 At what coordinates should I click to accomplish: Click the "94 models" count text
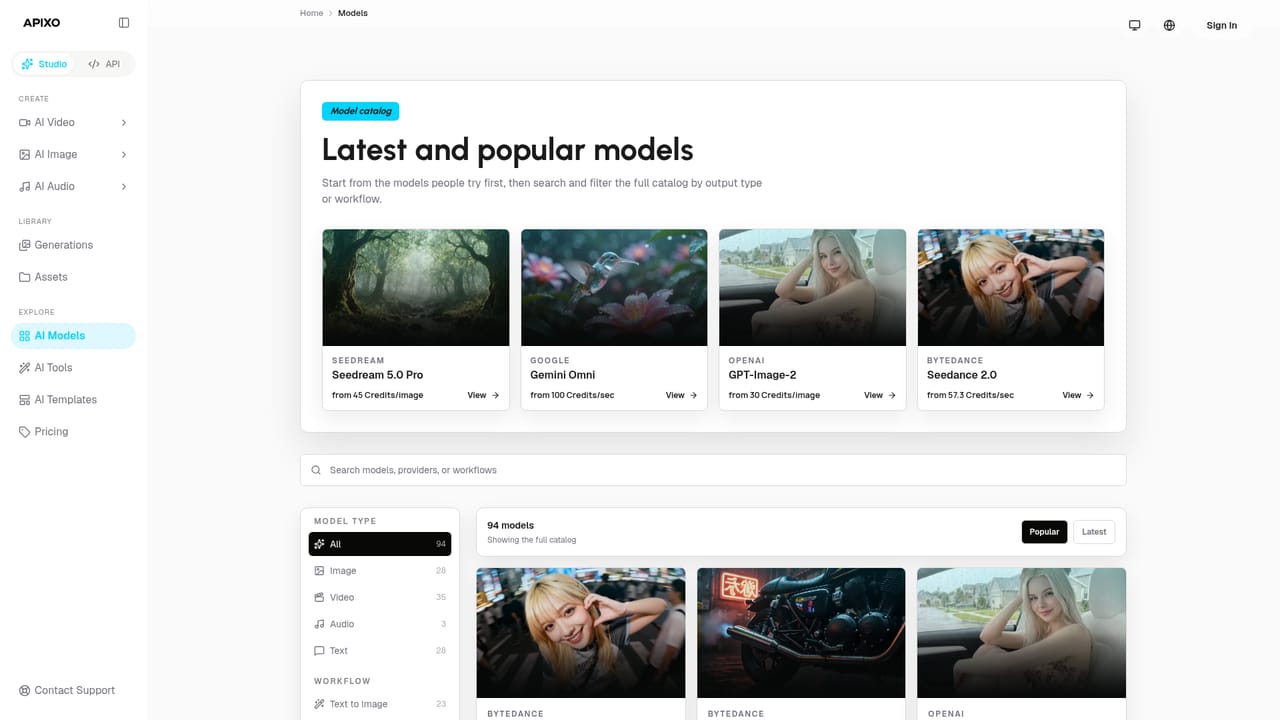tap(510, 525)
